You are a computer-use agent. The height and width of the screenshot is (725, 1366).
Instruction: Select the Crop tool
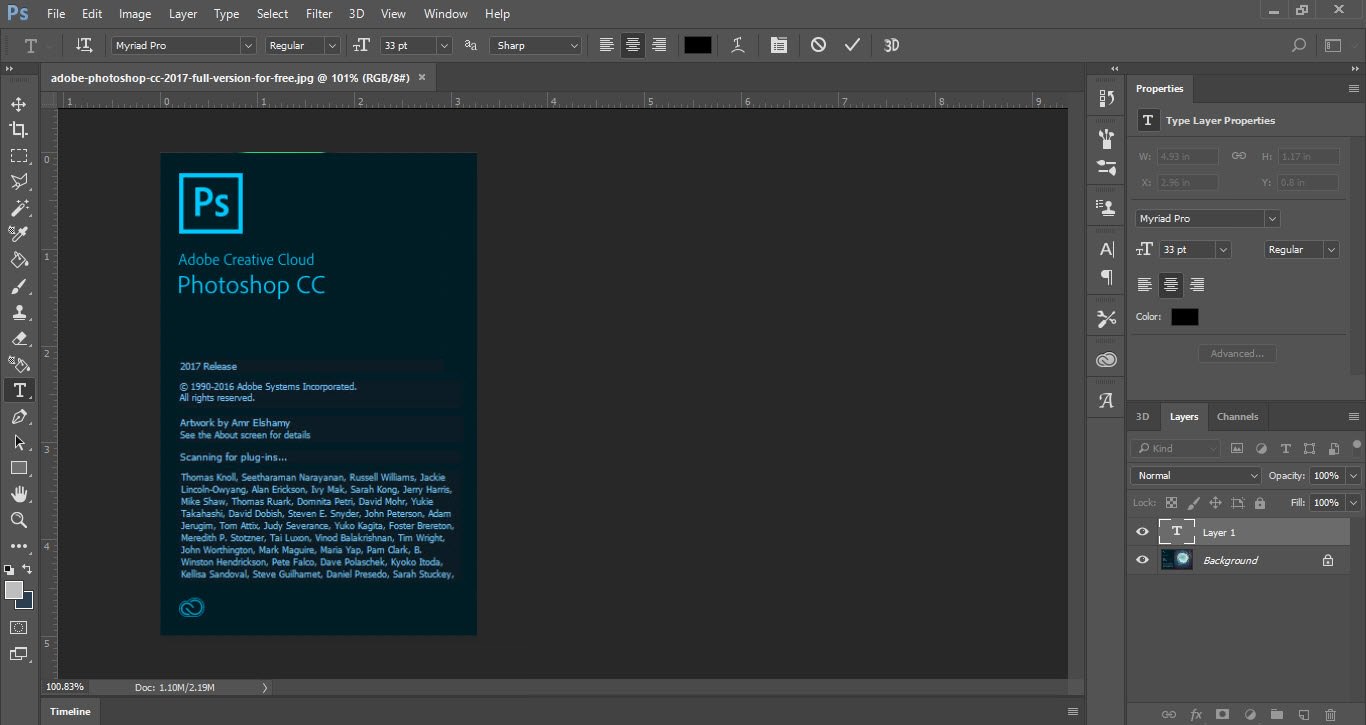pos(19,130)
